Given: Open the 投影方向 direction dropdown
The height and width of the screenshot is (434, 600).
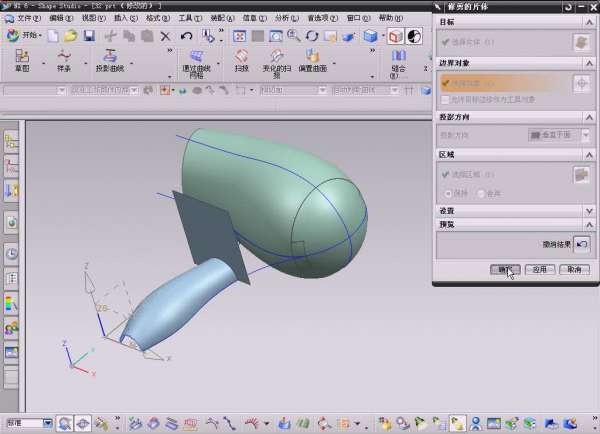Looking at the screenshot, I should [x=559, y=135].
